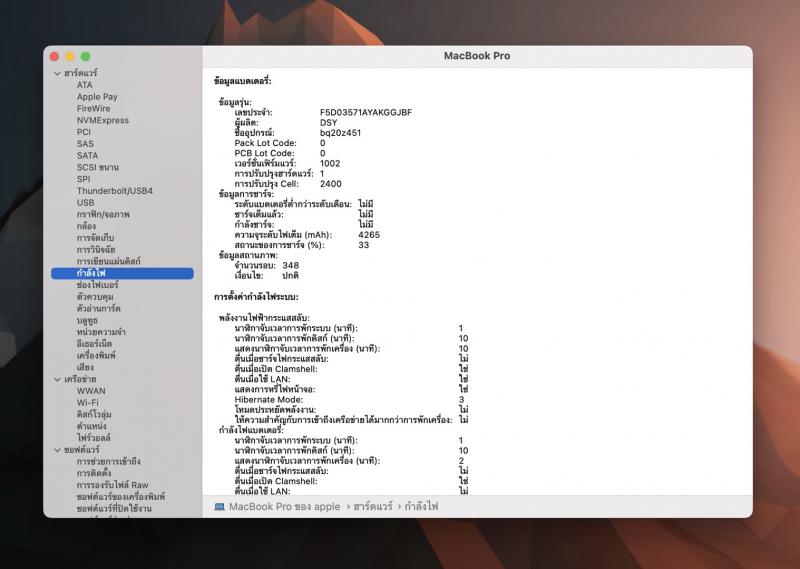Open the FireWire sidebar entry
This screenshot has width=800, height=569.
93,108
